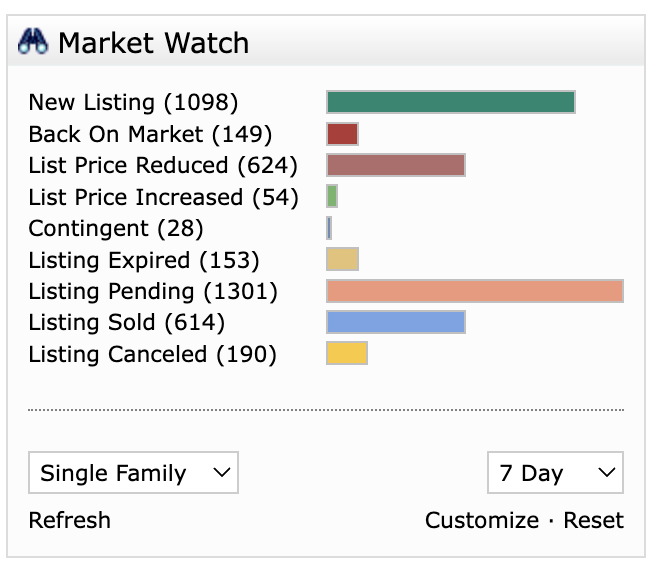This screenshot has height=568, width=656.
Task: View Back On Market (149) listings
Action: click(x=150, y=134)
